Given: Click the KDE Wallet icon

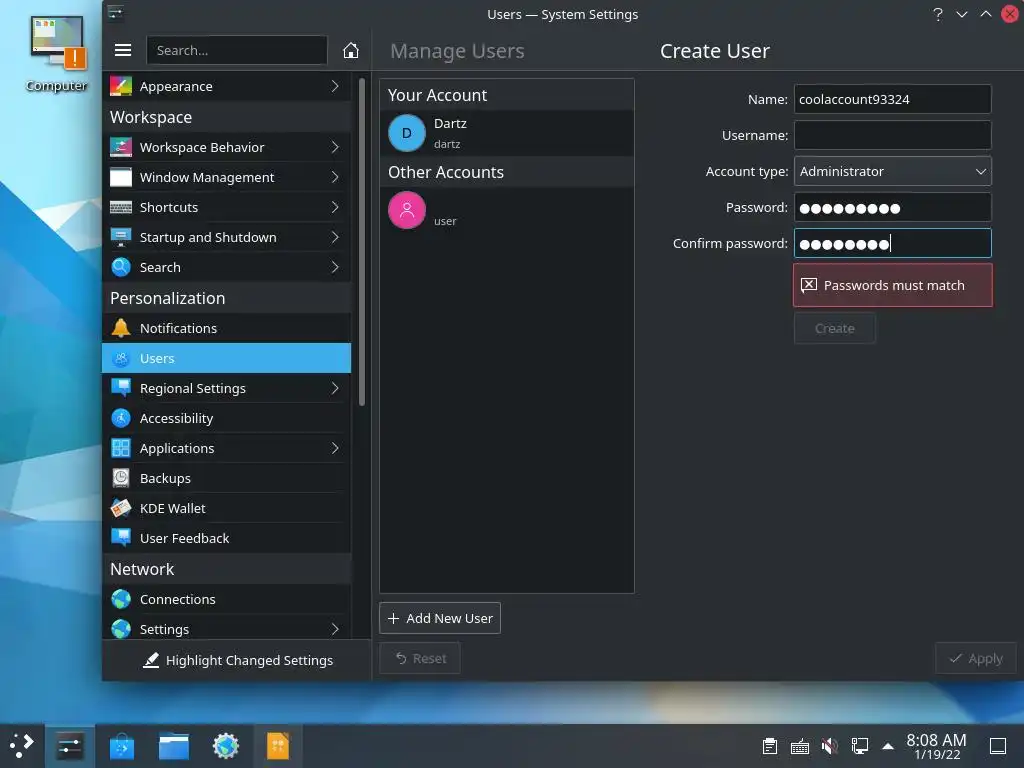Looking at the screenshot, I should pyautogui.click(x=121, y=508).
